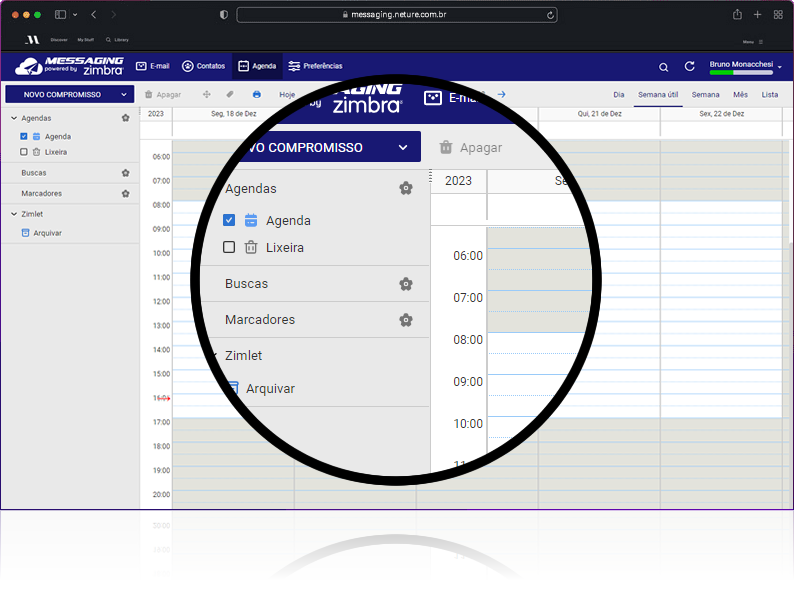The width and height of the screenshot is (794, 594).
Task: Switch to the Lista view
Action: point(770,95)
